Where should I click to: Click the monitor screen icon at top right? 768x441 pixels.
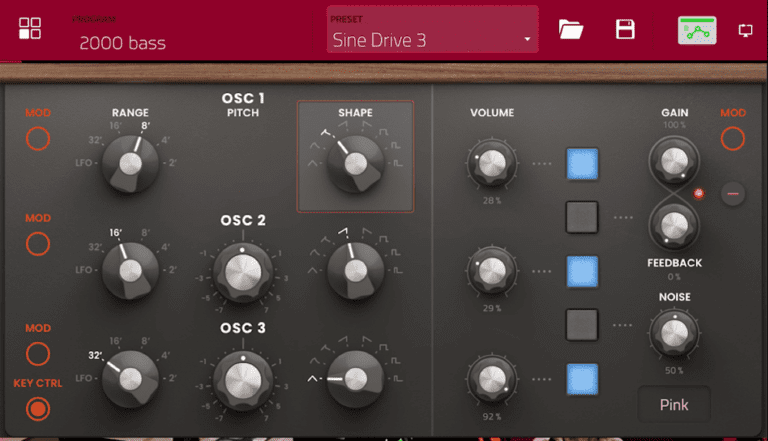(745, 30)
